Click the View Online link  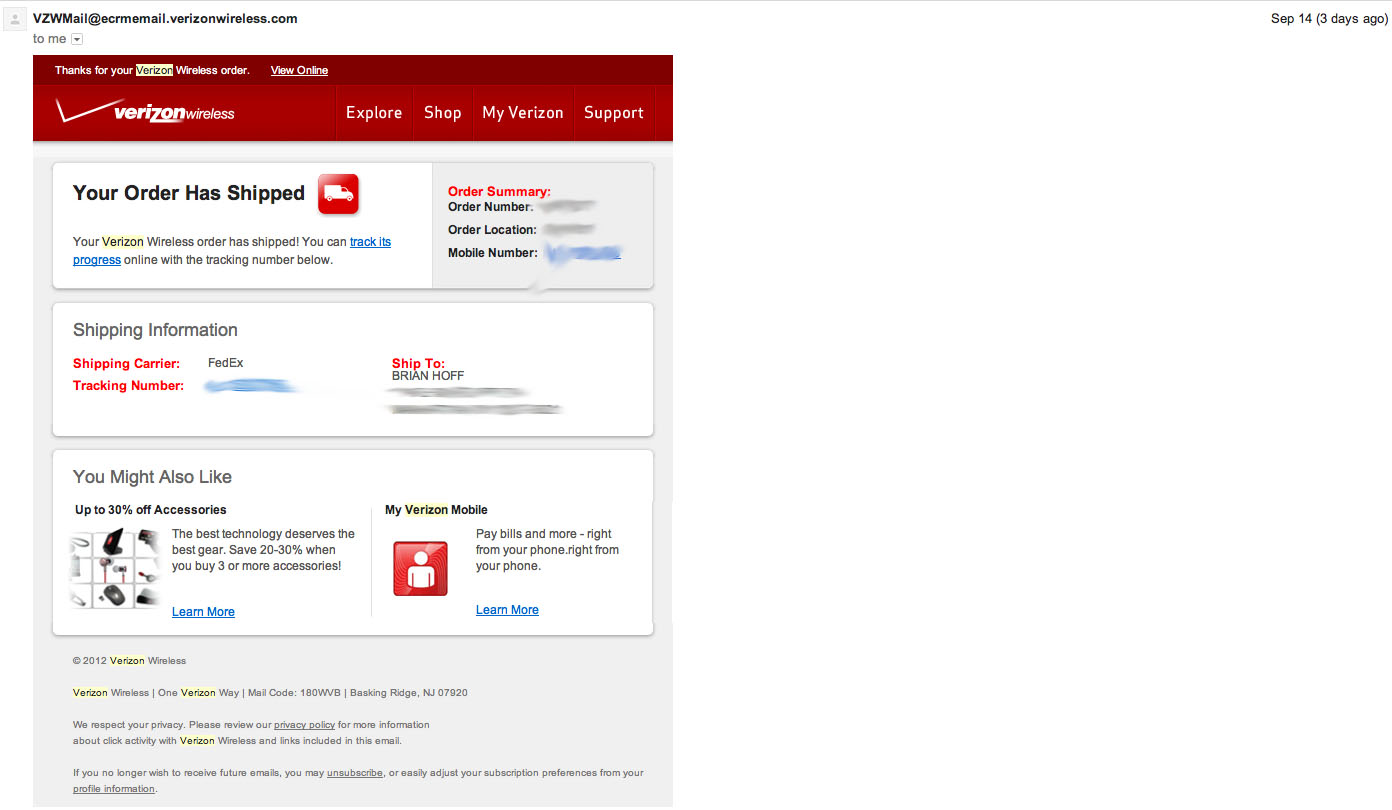click(x=299, y=70)
